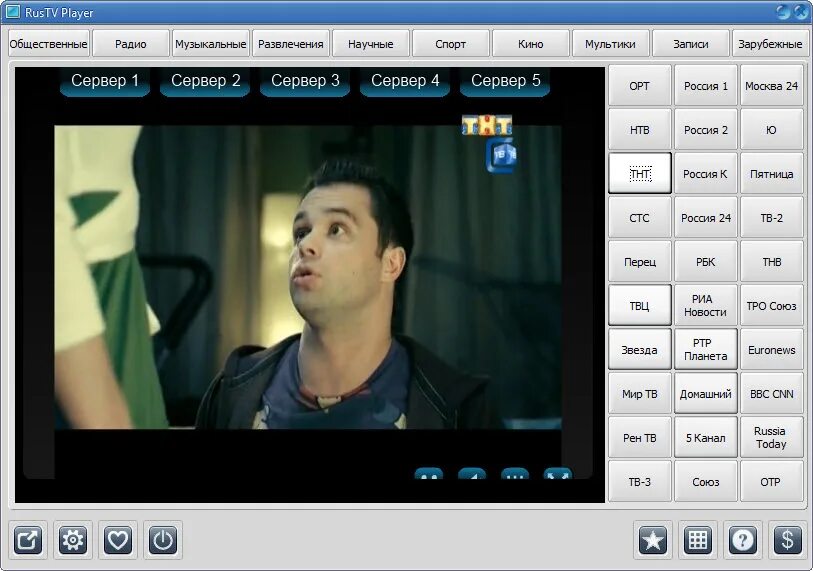Tune to Россия 1 channel
This screenshot has height=571, width=813.
706,86
